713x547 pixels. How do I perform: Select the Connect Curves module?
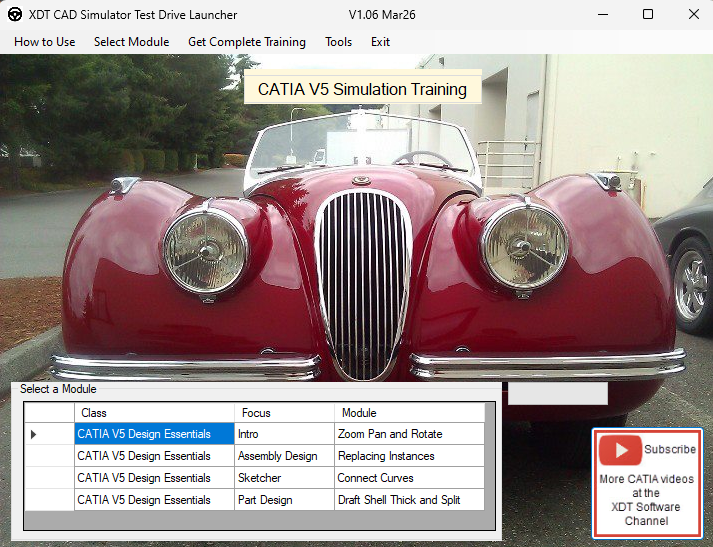pyautogui.click(x=409, y=478)
